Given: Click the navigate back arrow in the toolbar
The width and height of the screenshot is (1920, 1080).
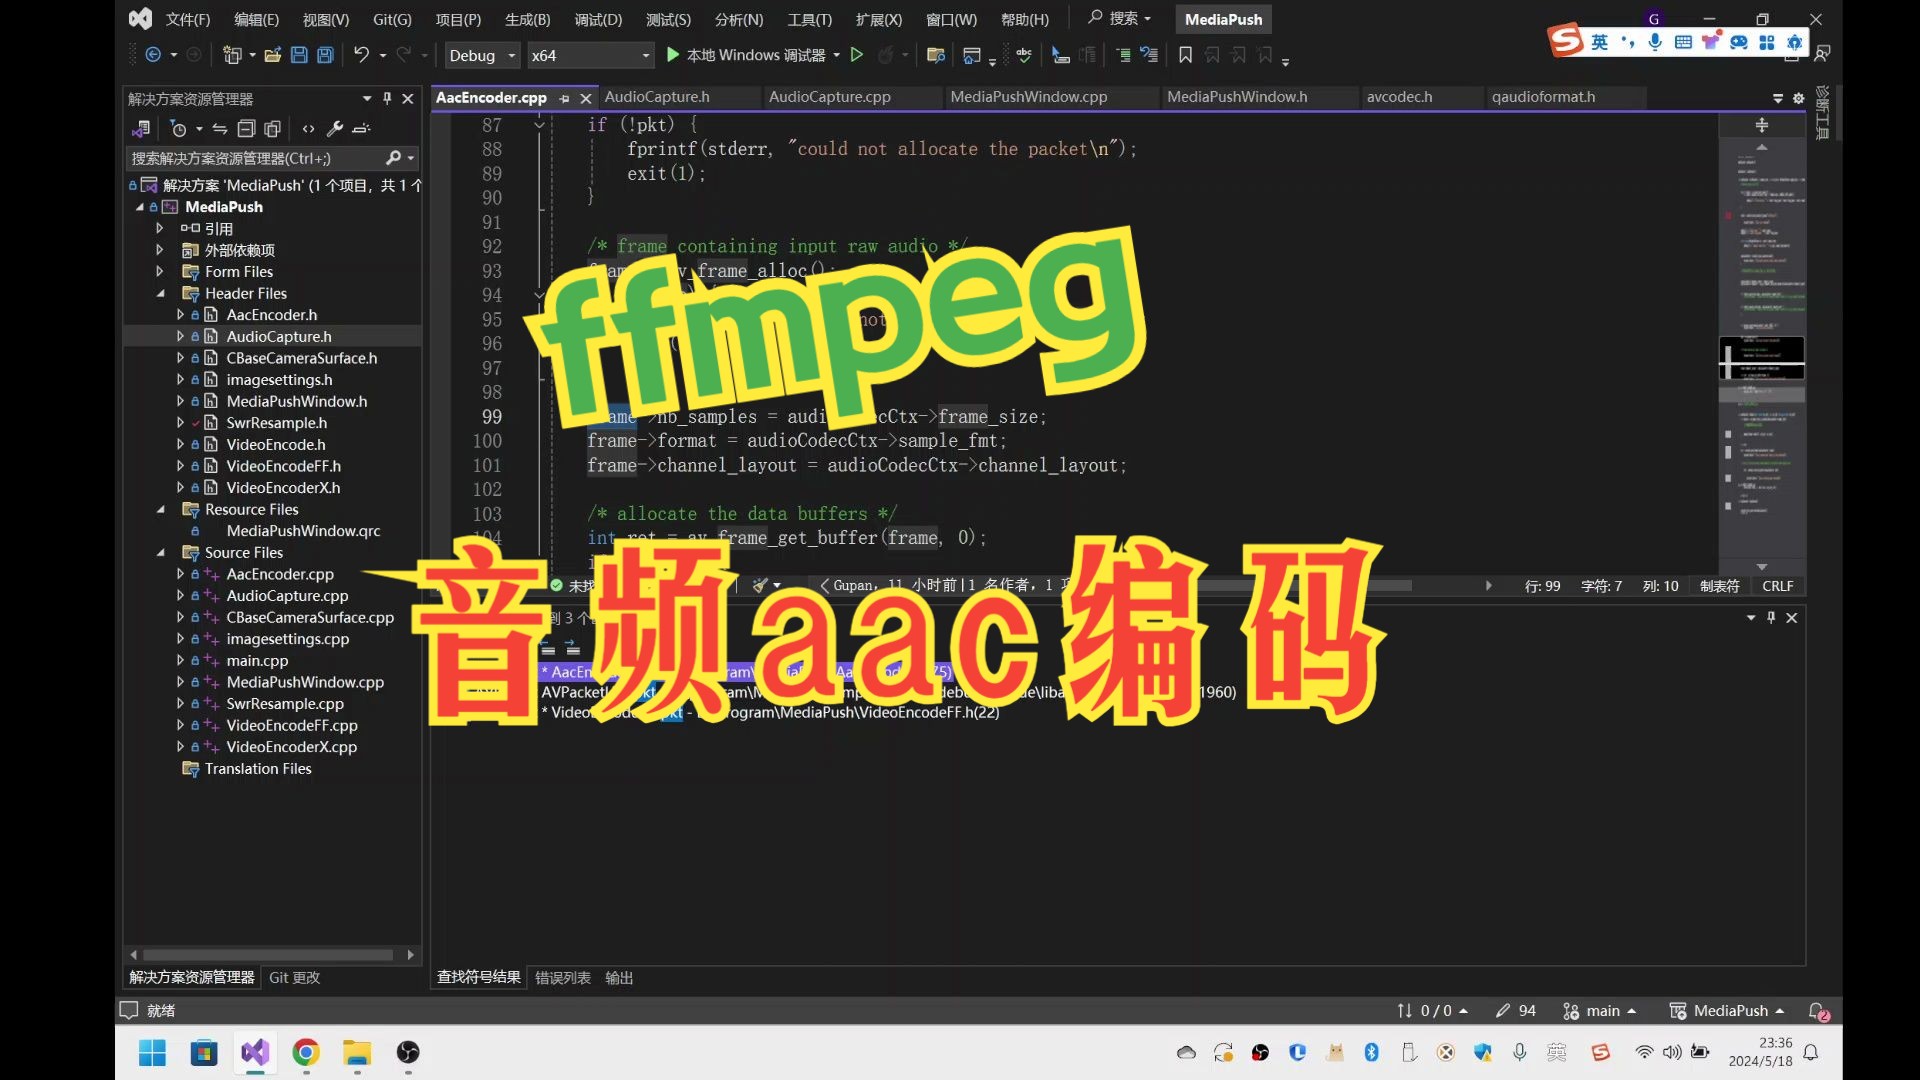Looking at the screenshot, I should click(153, 55).
